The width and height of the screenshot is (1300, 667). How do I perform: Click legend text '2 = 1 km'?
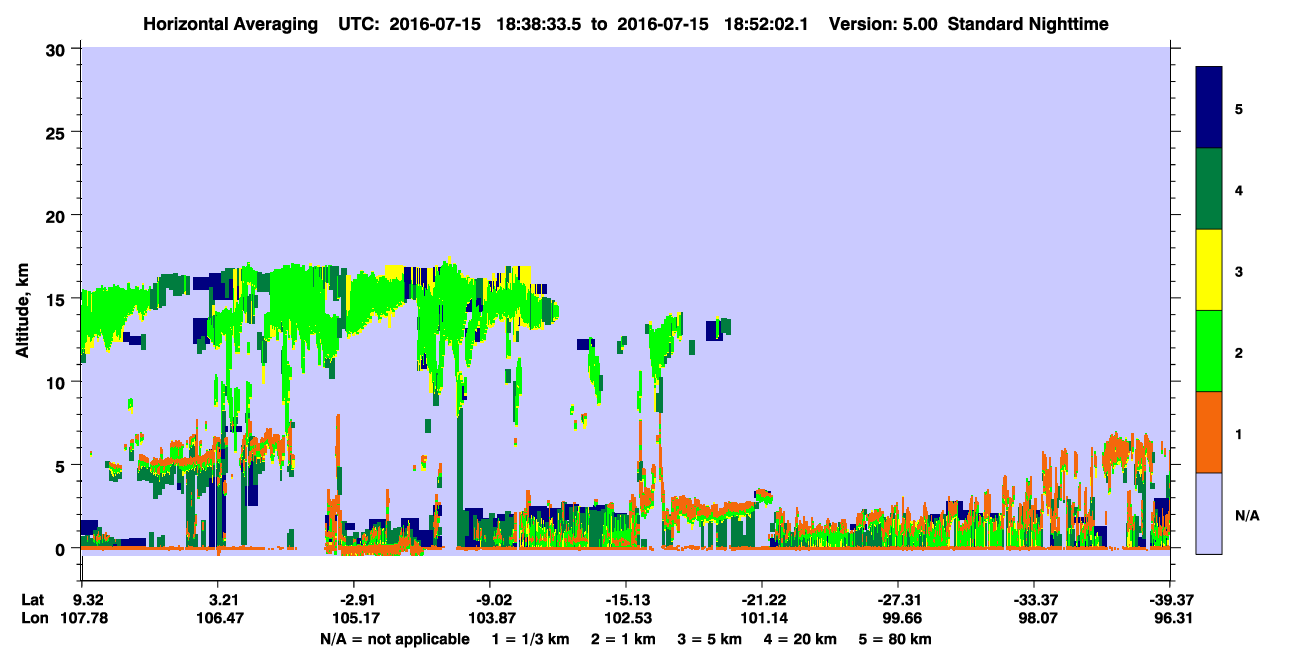622,639
